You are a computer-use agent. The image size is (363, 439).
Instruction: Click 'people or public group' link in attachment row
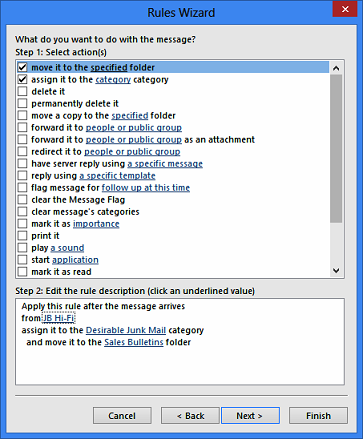(134, 140)
